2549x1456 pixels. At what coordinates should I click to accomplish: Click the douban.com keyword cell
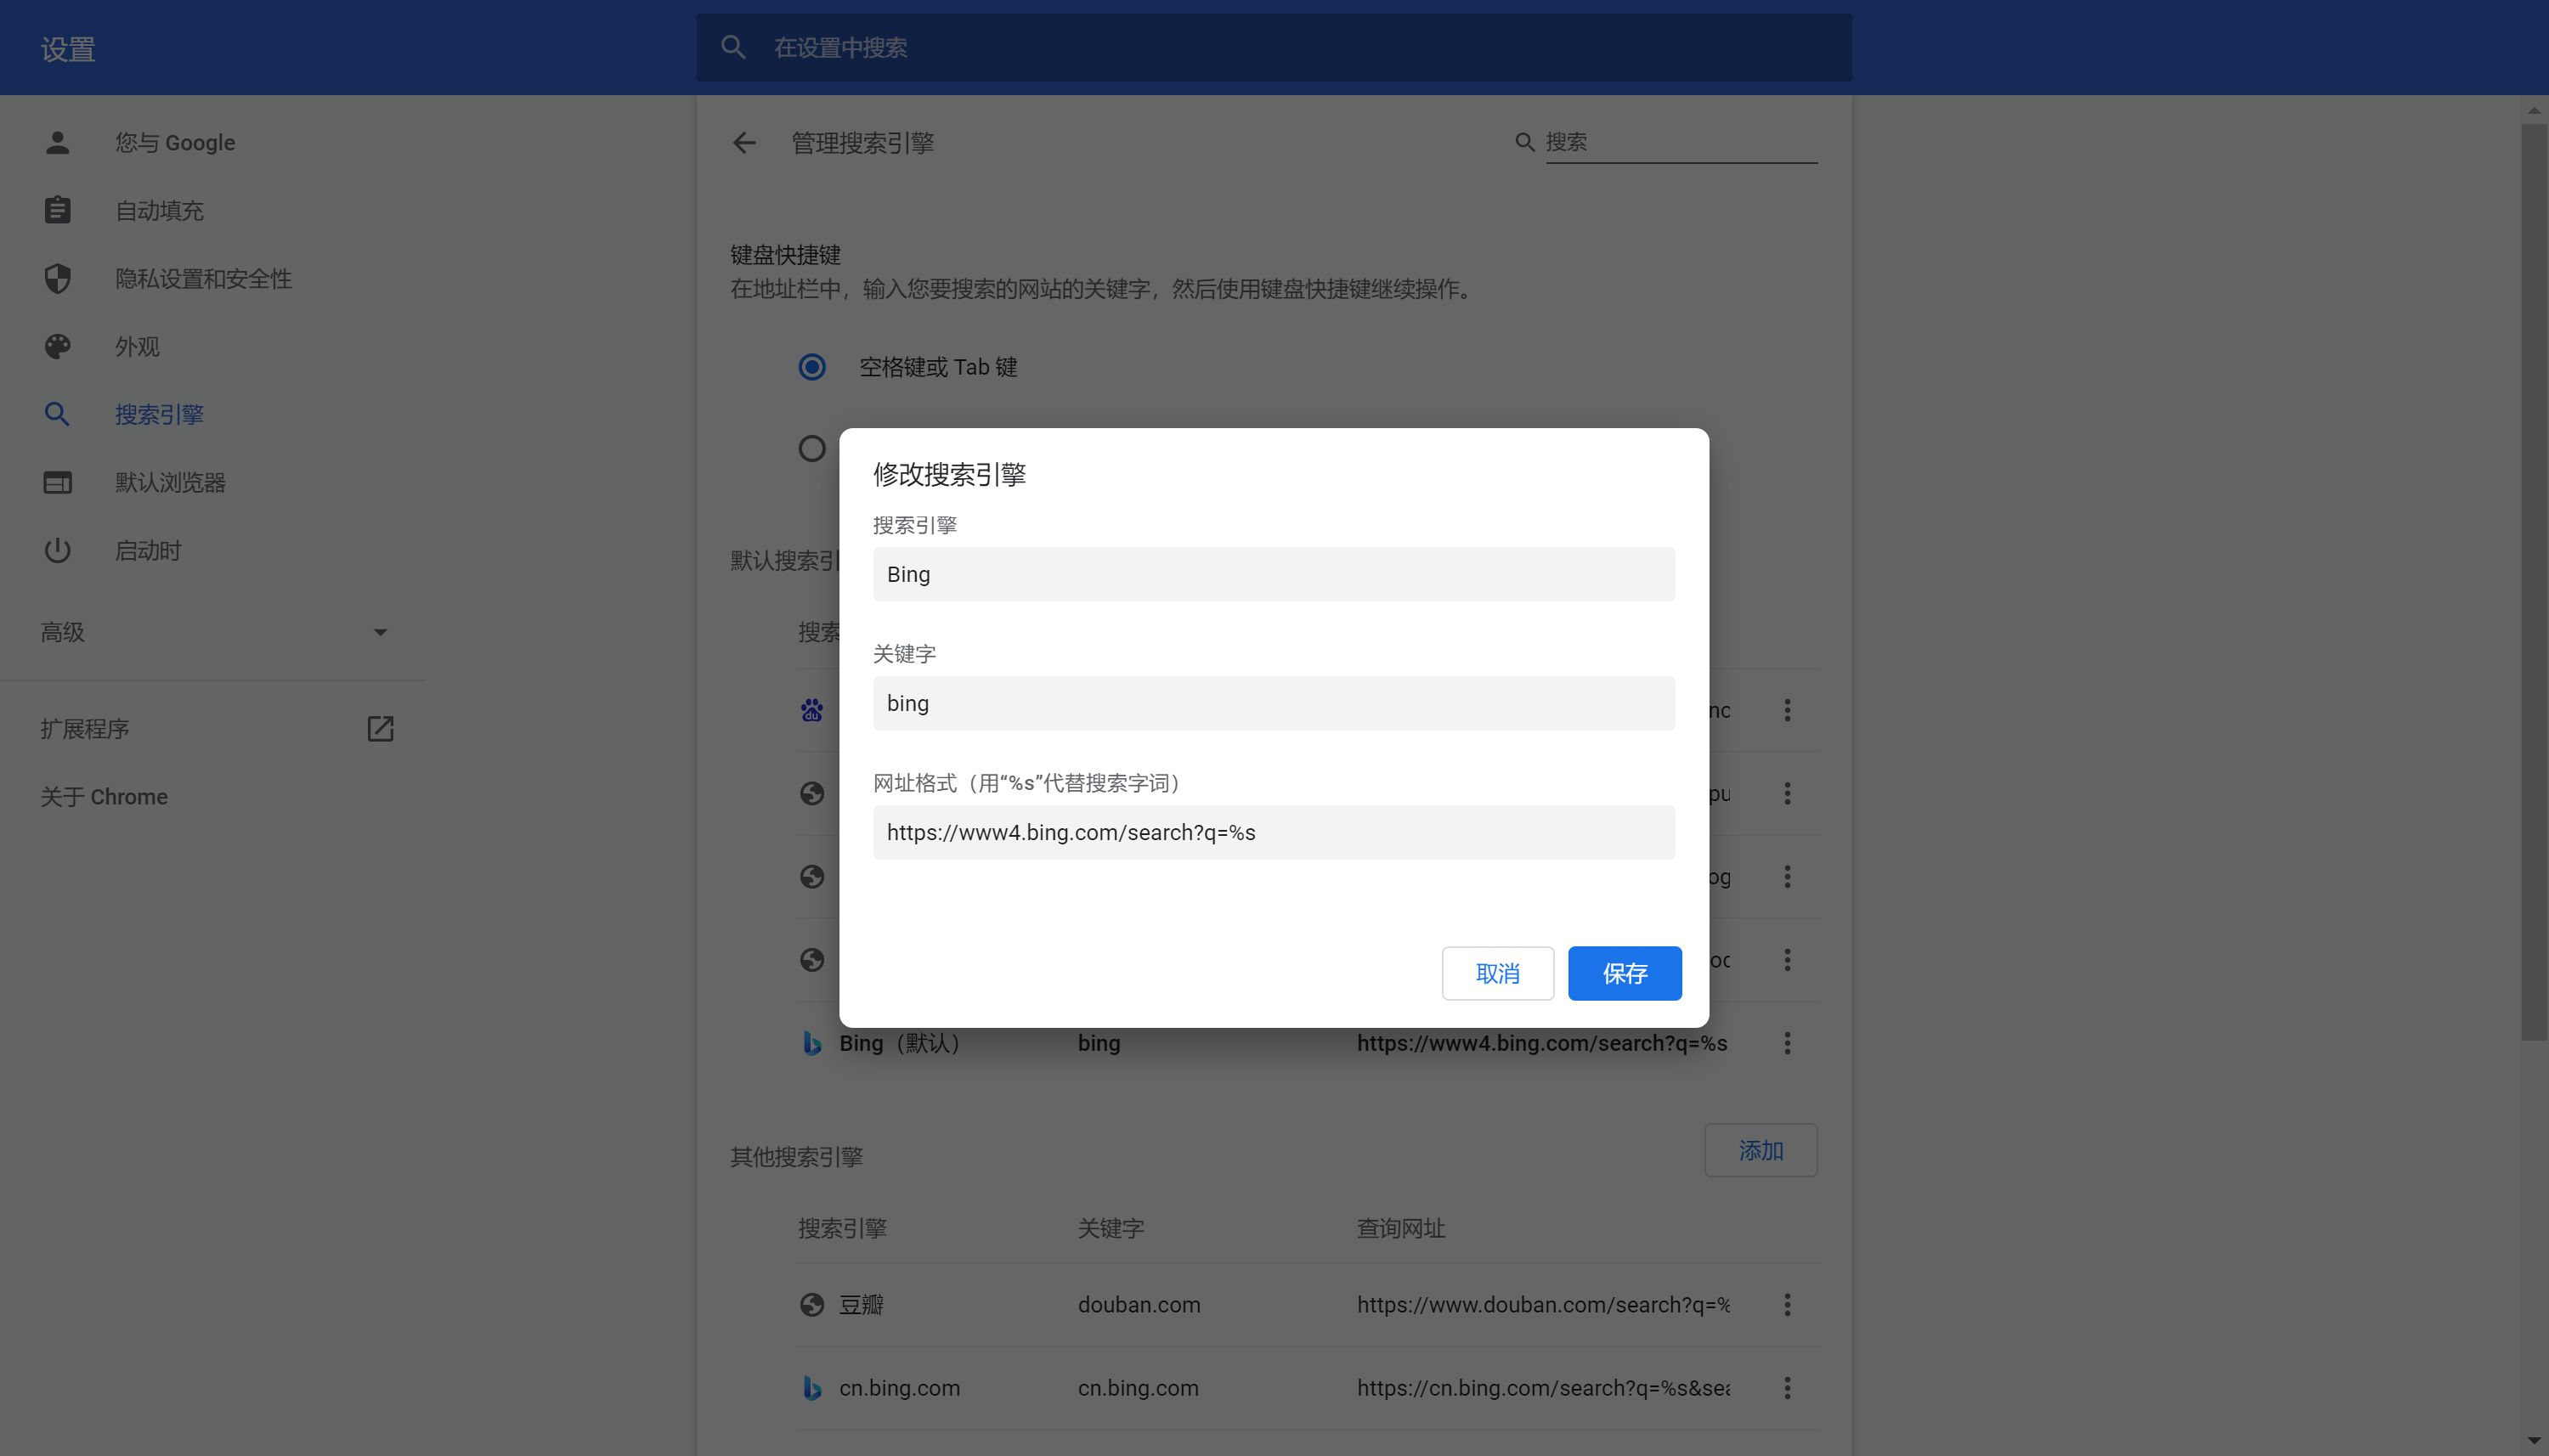[1139, 1305]
